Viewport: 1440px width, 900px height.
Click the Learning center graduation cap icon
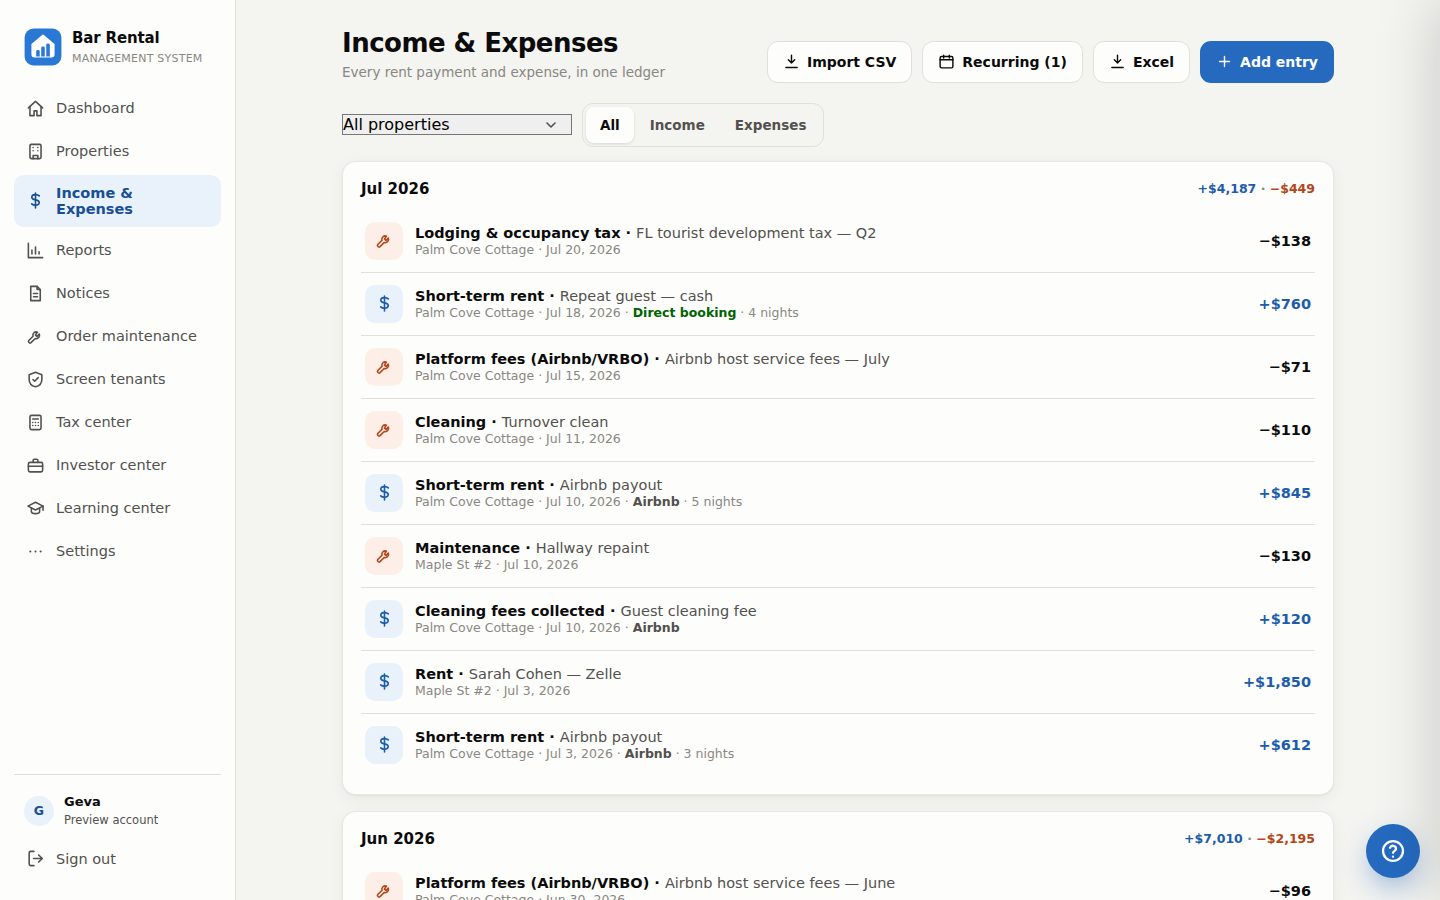[35, 508]
